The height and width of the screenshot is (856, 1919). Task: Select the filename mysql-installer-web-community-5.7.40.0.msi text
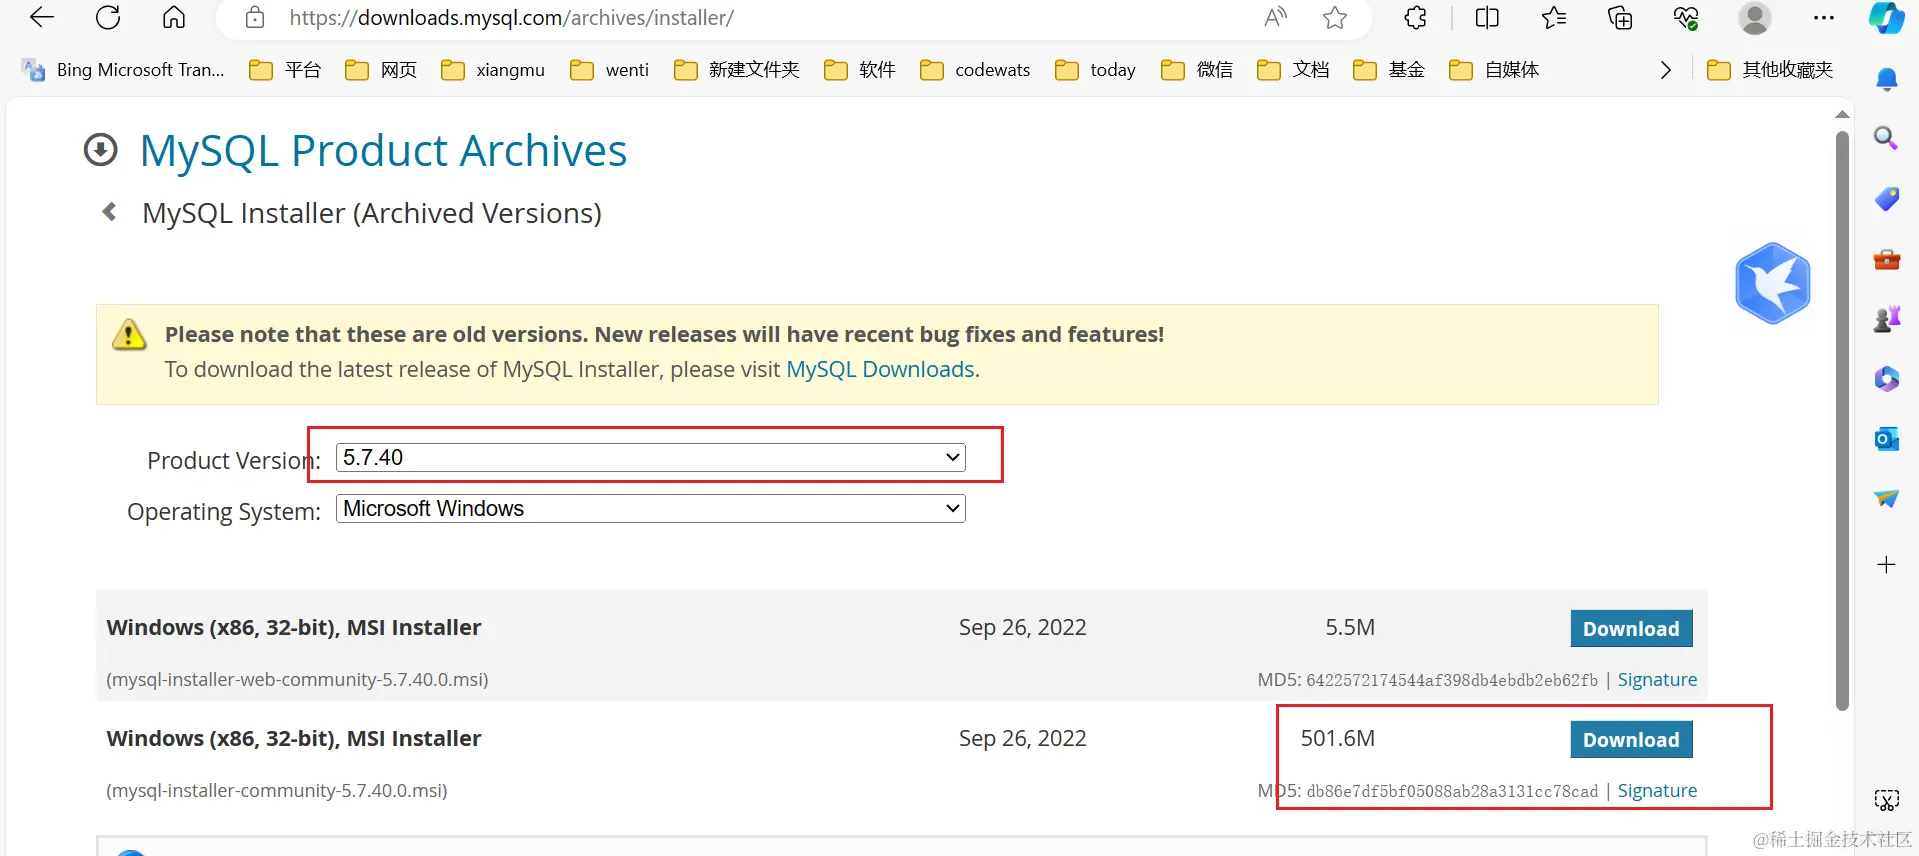pos(297,680)
